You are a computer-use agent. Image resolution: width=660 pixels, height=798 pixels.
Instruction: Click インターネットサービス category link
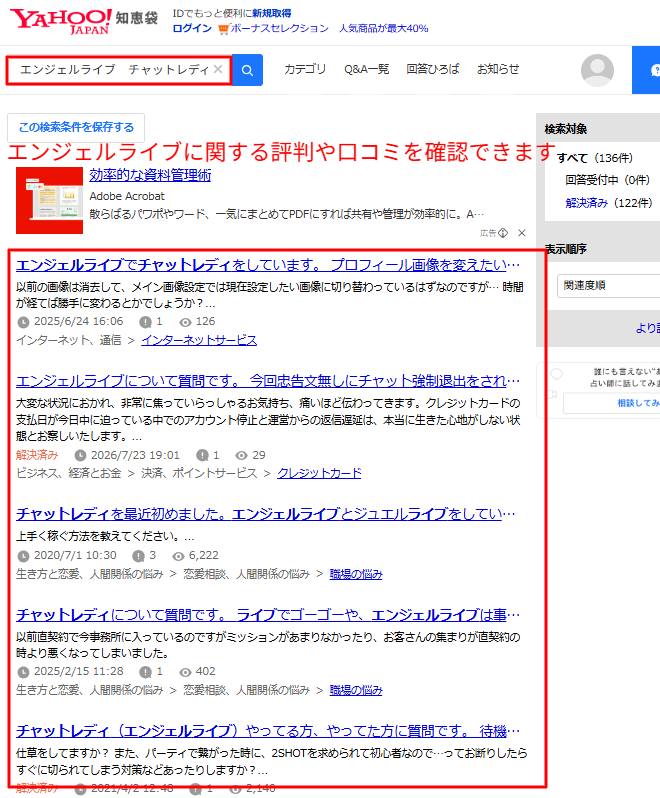click(199, 340)
